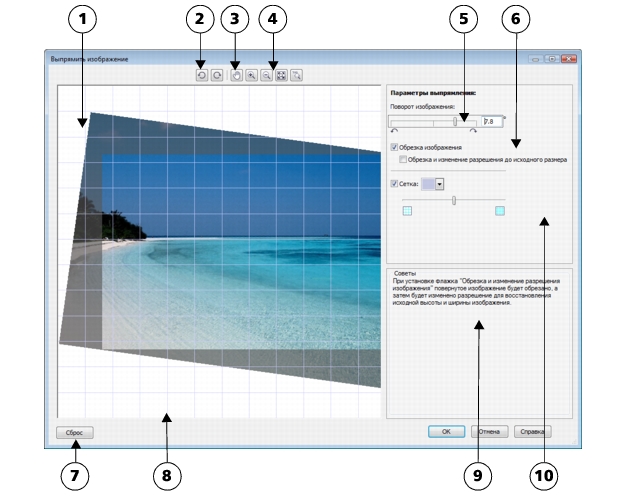This screenshot has width=624, height=502.
Task: Open the grid color dropdown arrow
Action: (439, 184)
